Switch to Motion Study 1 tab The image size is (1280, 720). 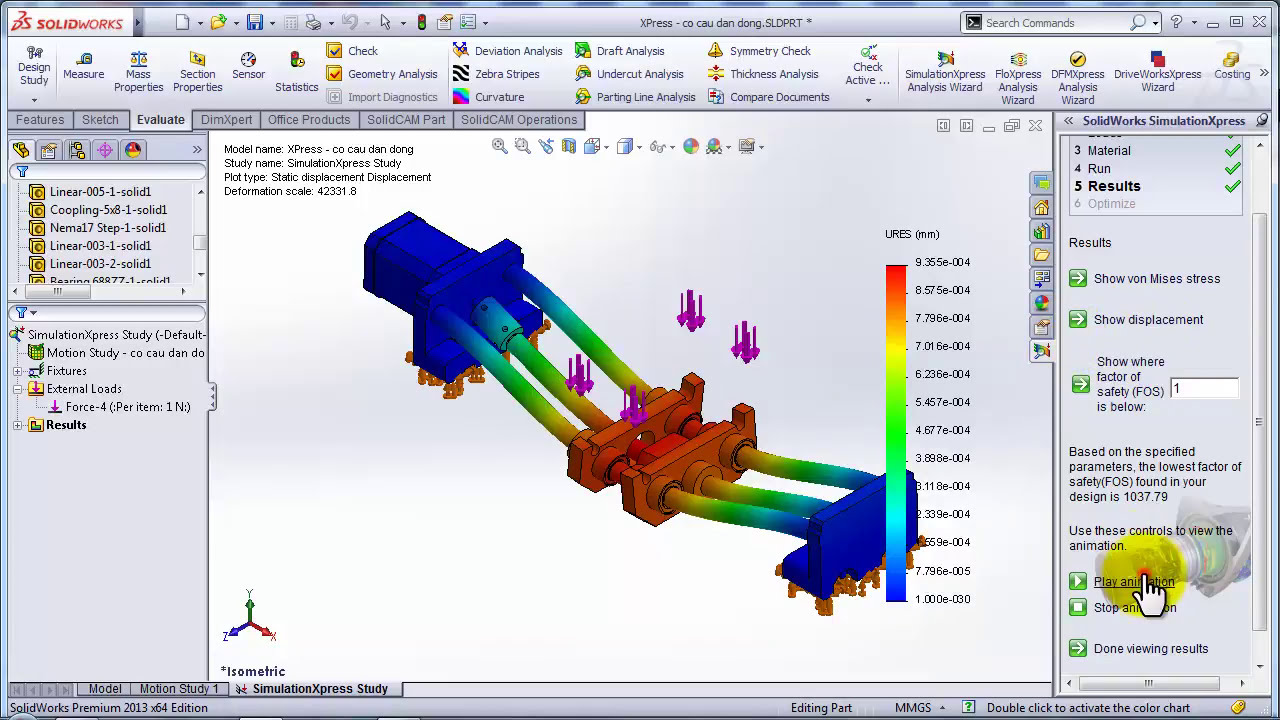coord(179,689)
